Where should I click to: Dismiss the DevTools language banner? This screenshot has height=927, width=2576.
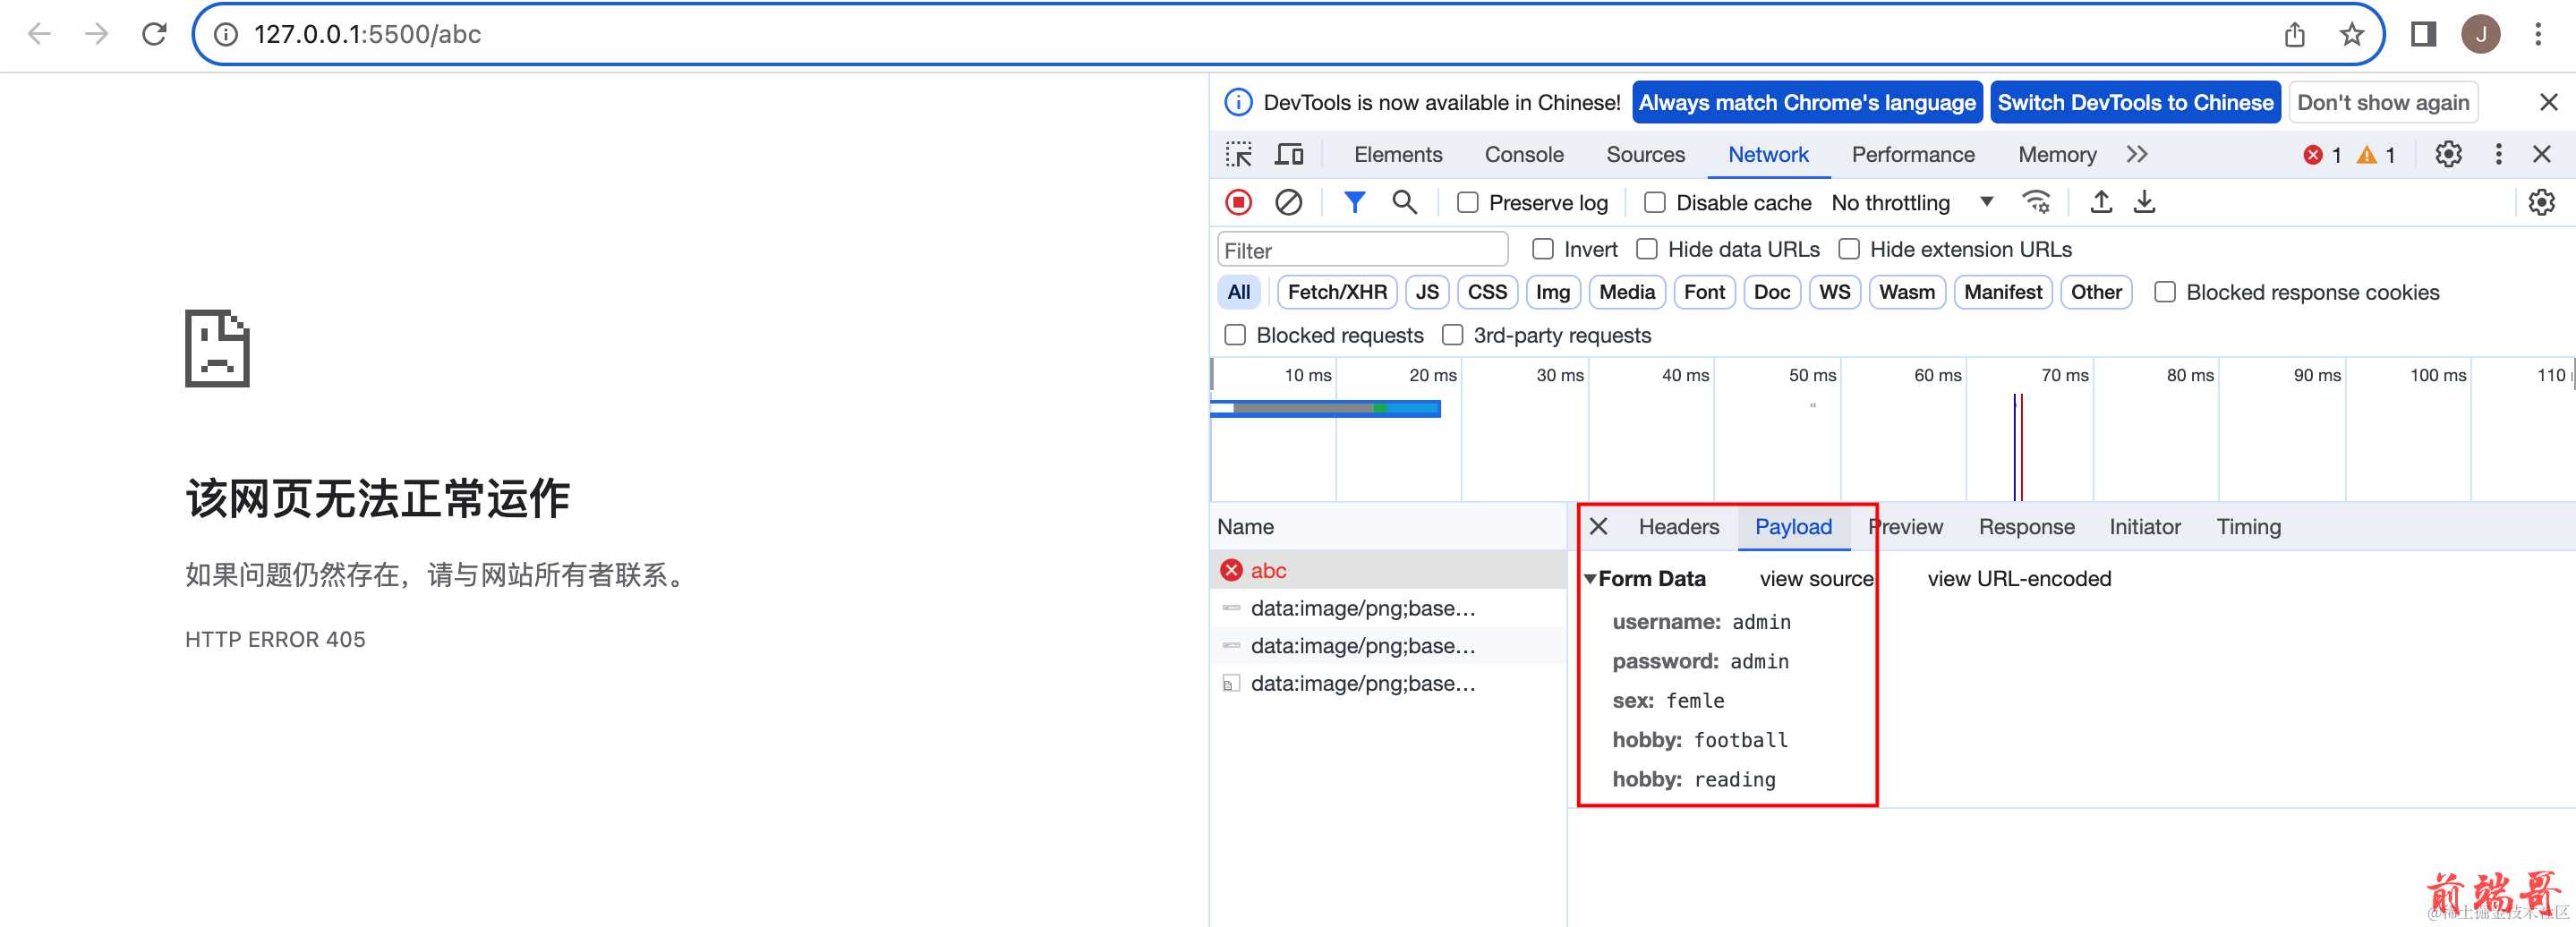2549,102
